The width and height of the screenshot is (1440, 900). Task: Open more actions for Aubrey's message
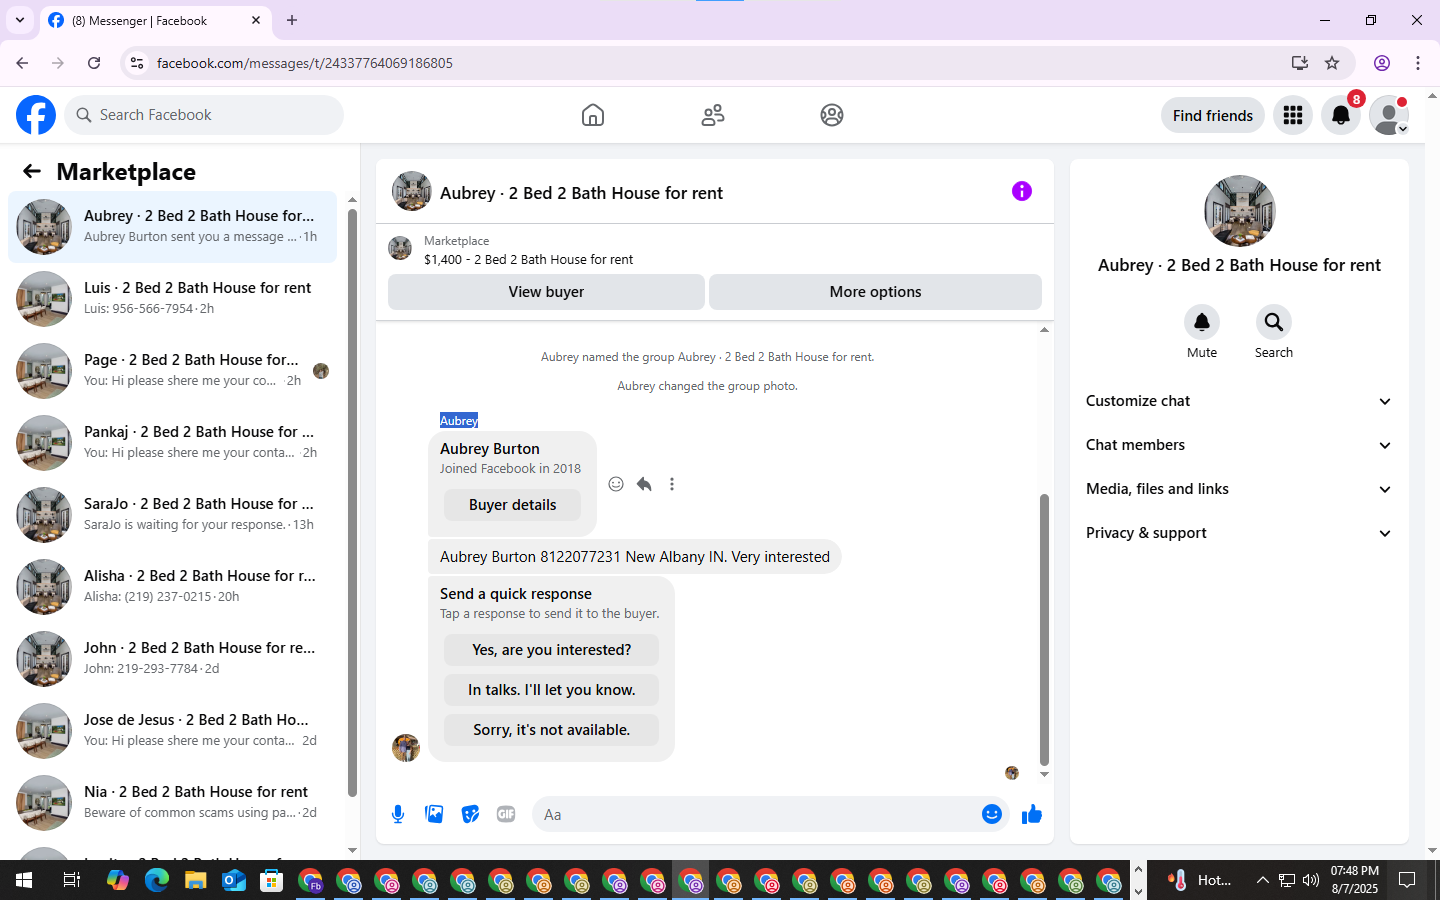[672, 484]
